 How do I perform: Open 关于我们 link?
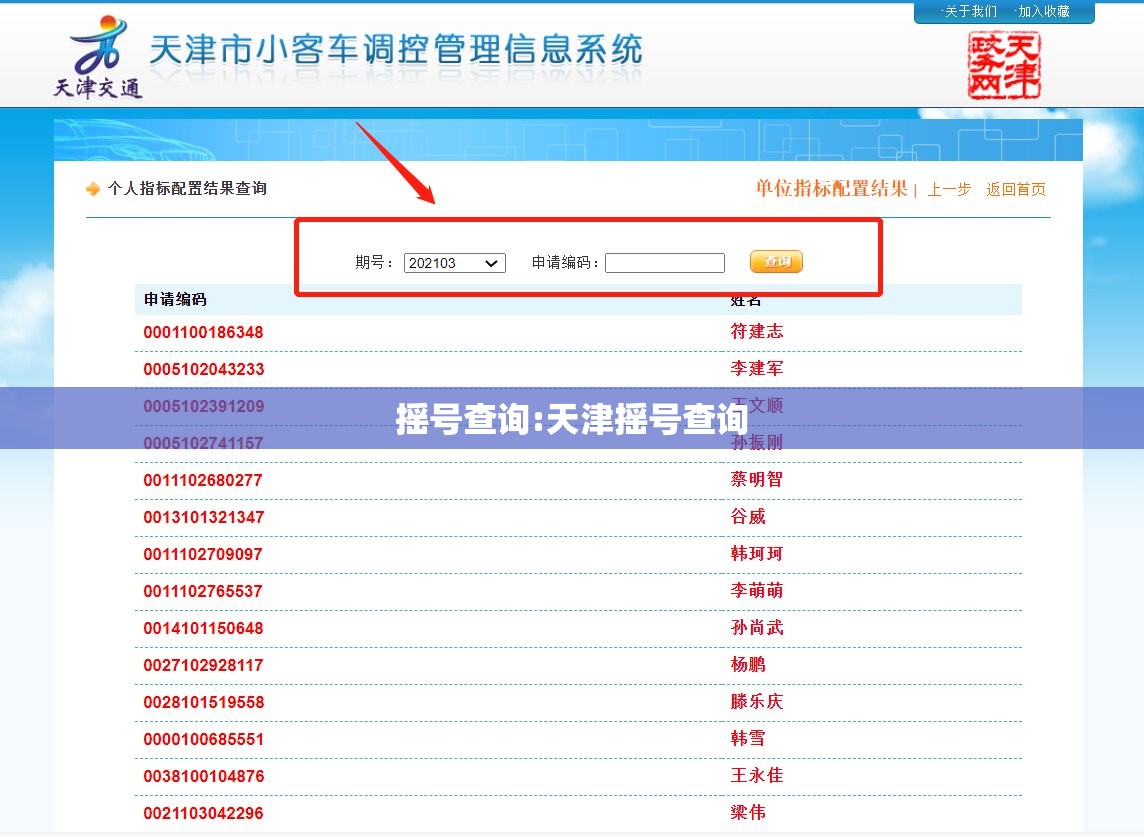click(x=969, y=11)
